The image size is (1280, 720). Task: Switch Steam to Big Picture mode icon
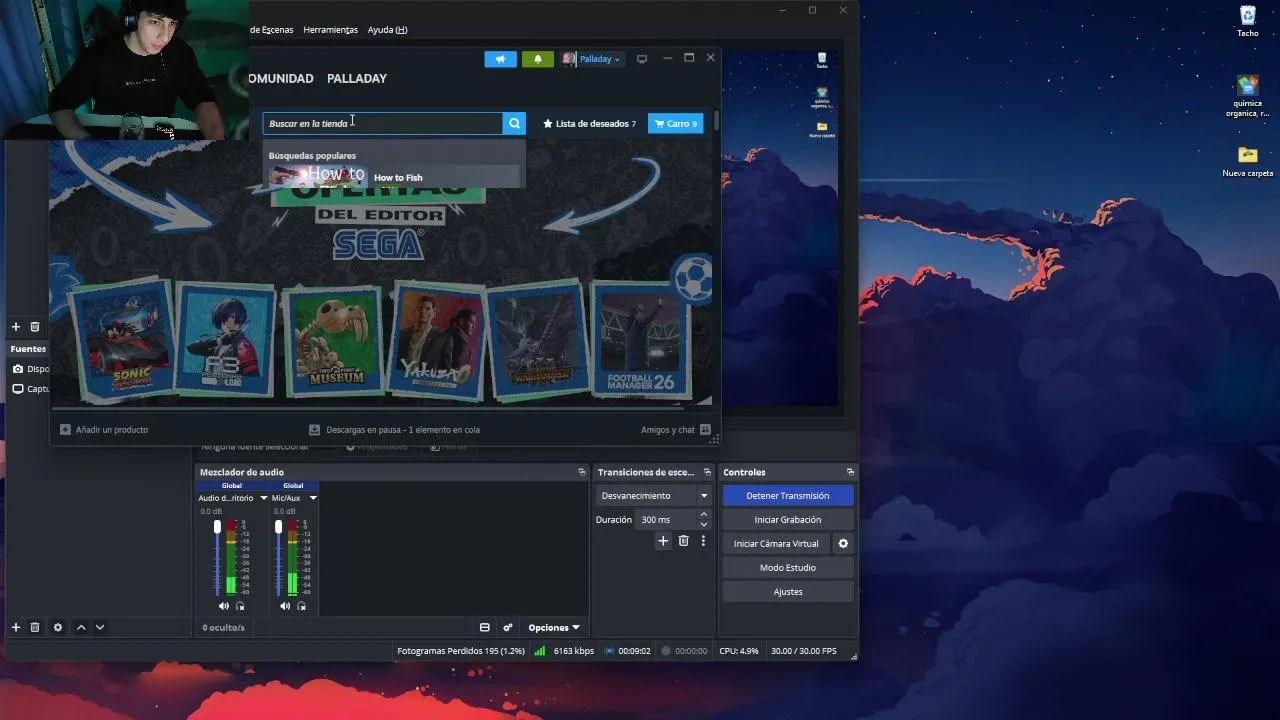point(642,59)
